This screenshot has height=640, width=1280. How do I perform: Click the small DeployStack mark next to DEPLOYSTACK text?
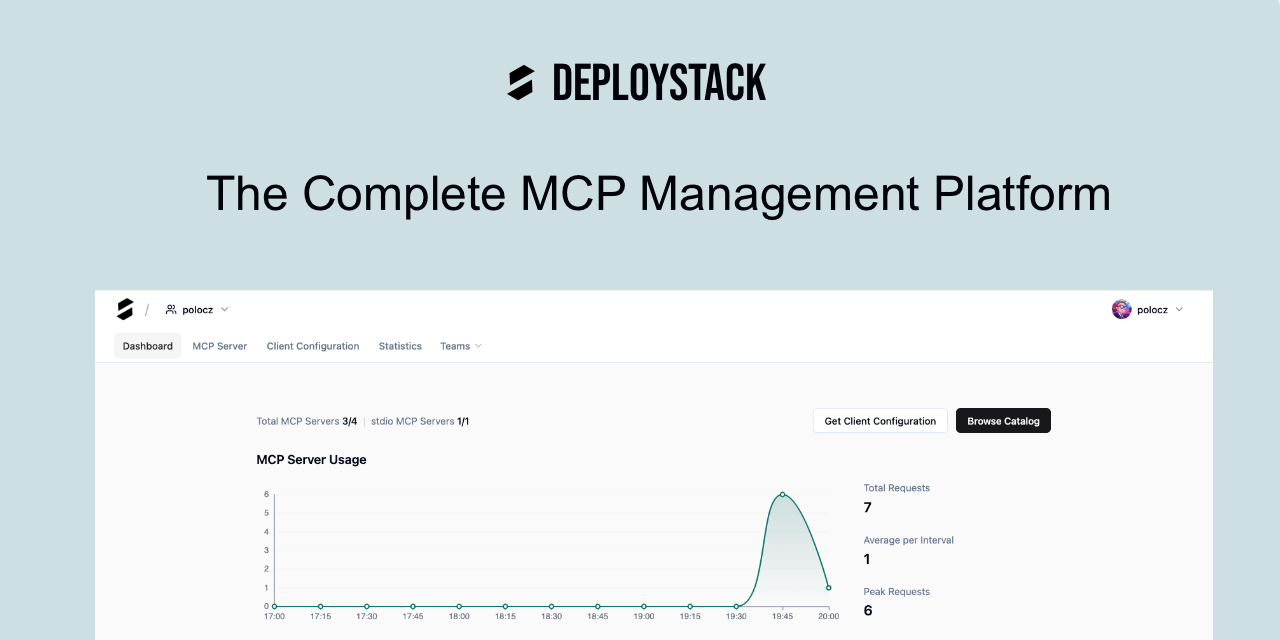(521, 81)
